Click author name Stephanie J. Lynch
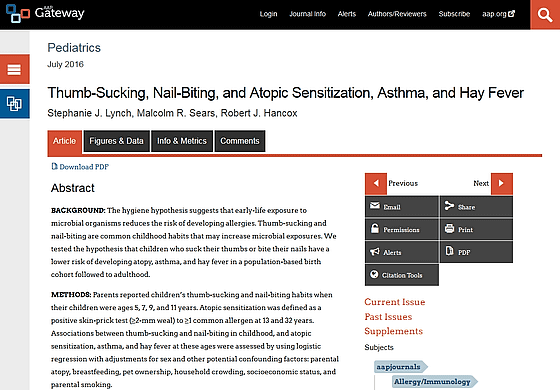The width and height of the screenshot is (560, 390). click(90, 113)
